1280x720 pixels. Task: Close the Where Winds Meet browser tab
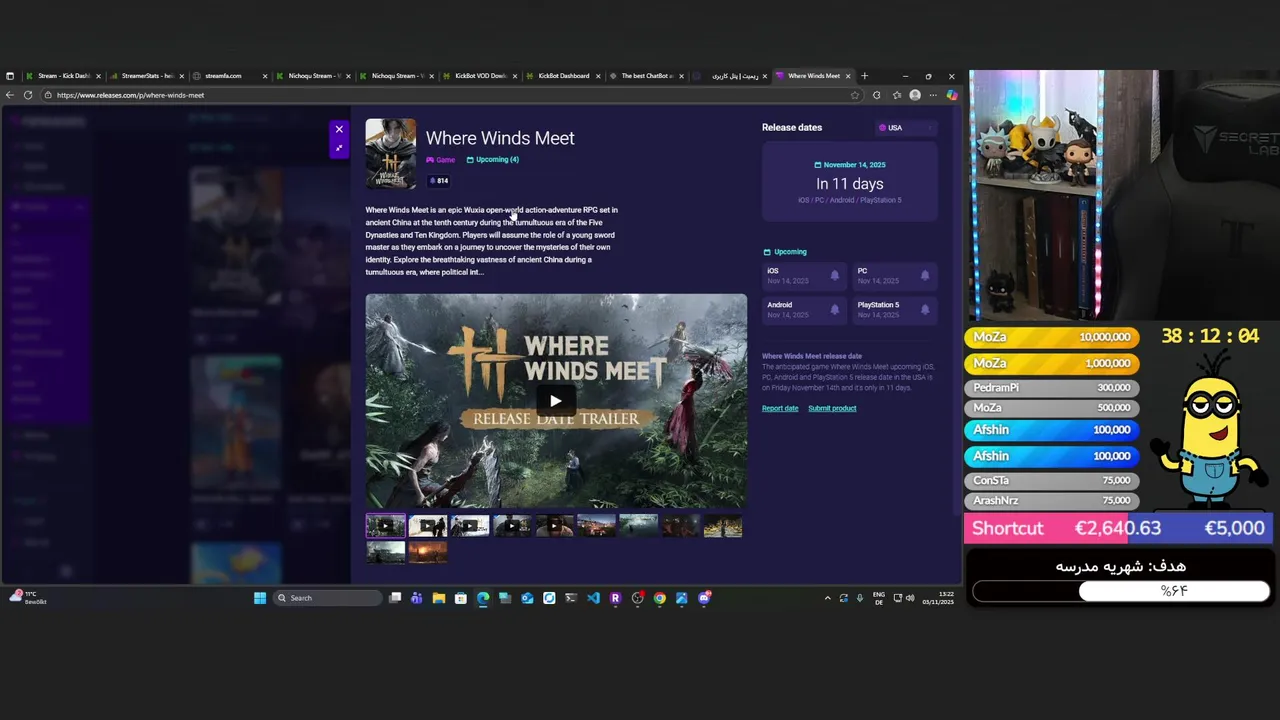click(x=848, y=76)
